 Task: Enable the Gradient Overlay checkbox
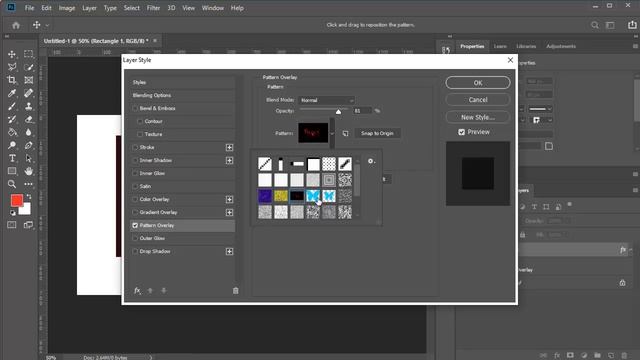pos(135,213)
